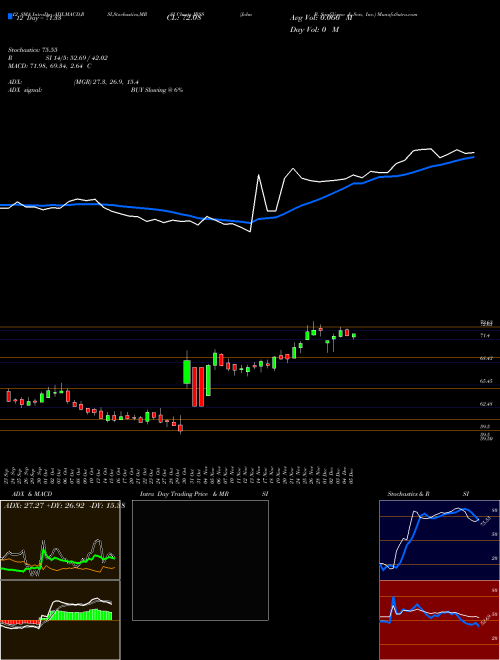Select the 'SI 14/3: 32.69 / 42.02' value
This screenshot has height=660, width=500.
tap(77, 58)
